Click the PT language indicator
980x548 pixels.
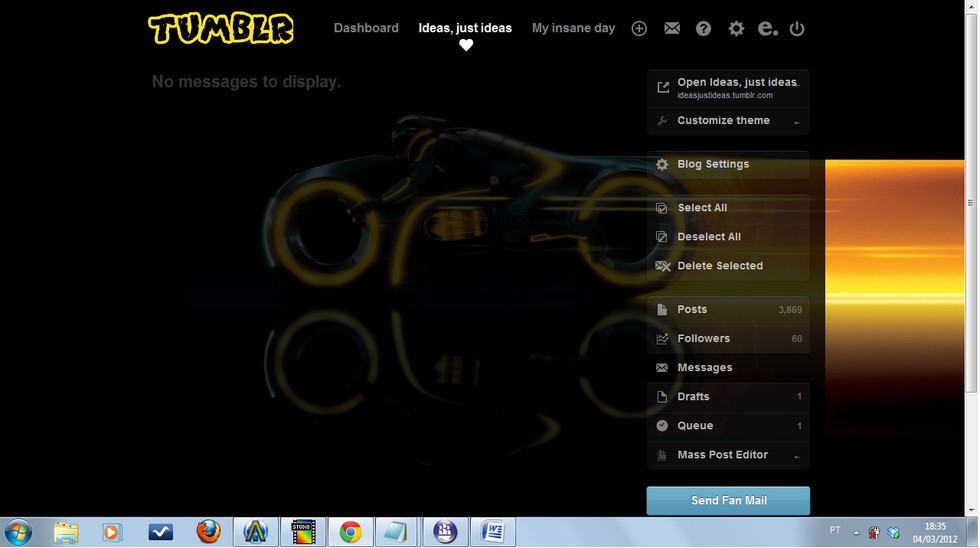[x=835, y=530]
